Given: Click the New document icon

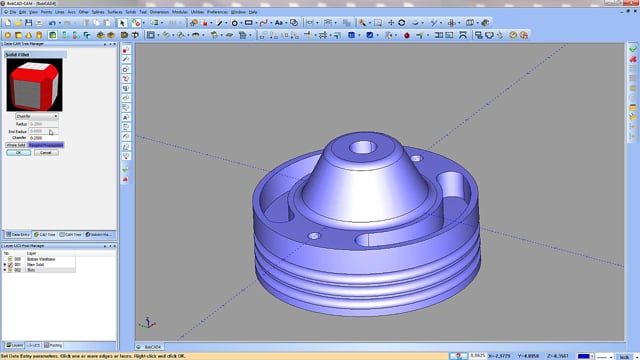Looking at the screenshot, I should point(8,23).
